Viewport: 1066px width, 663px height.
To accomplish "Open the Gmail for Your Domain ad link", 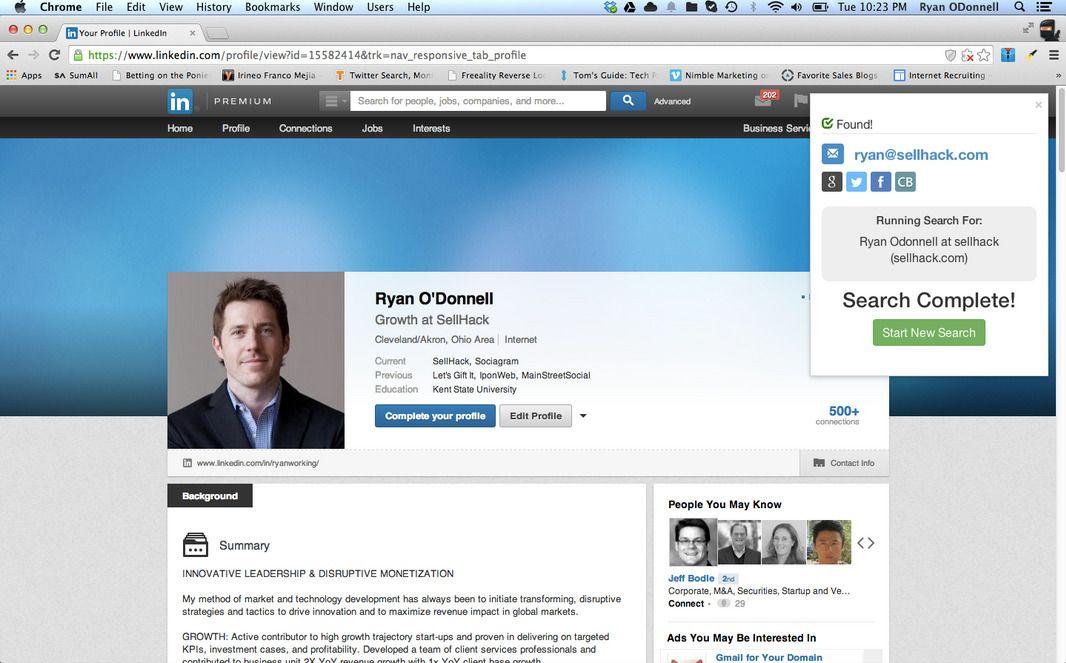I will pyautogui.click(x=769, y=658).
